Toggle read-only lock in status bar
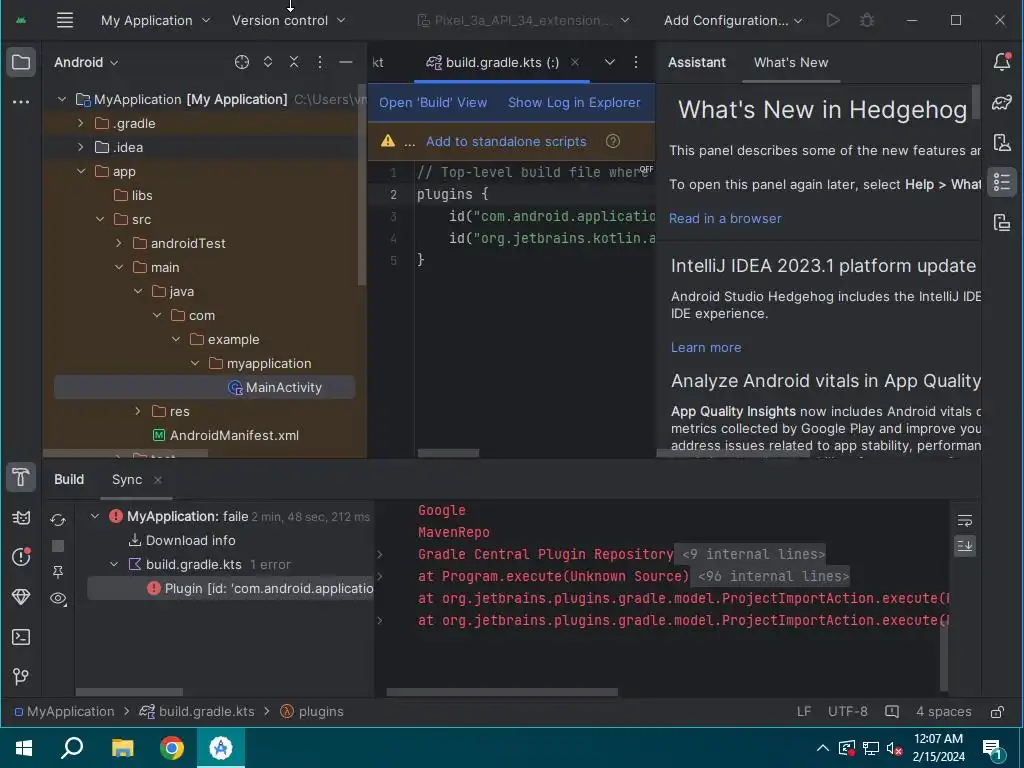This screenshot has width=1024, height=768. pyautogui.click(x=997, y=712)
